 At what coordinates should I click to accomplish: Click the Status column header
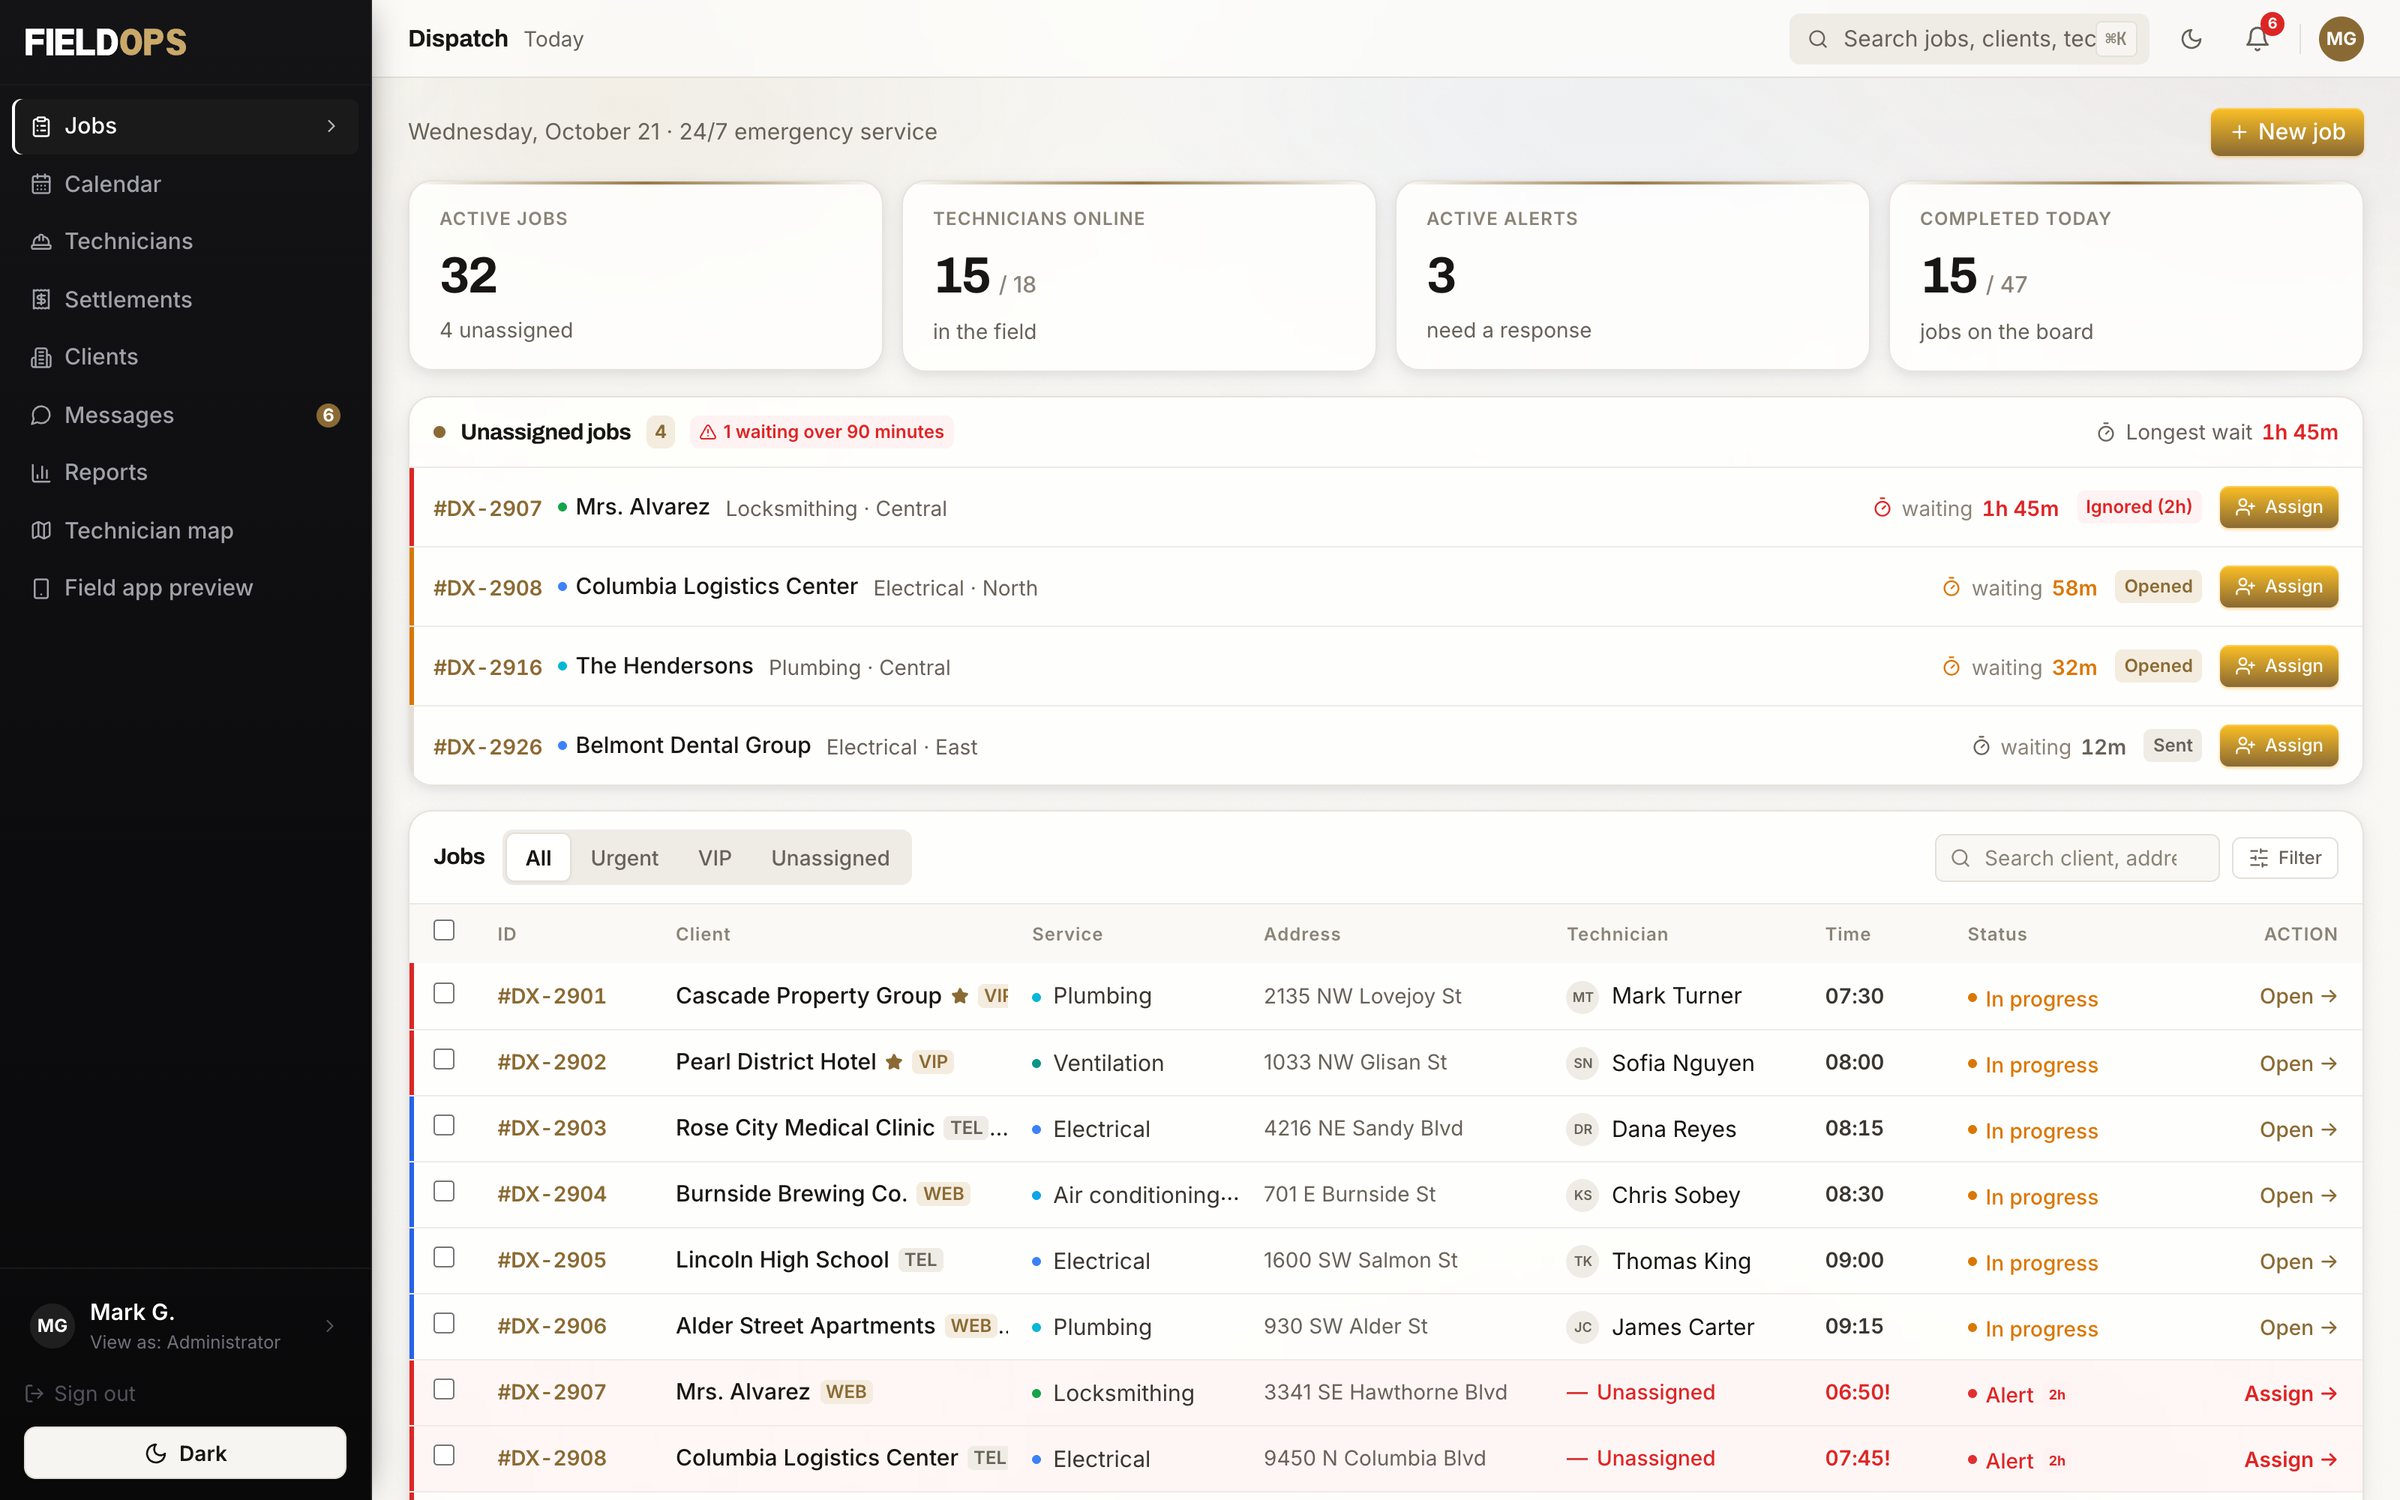1996,934
